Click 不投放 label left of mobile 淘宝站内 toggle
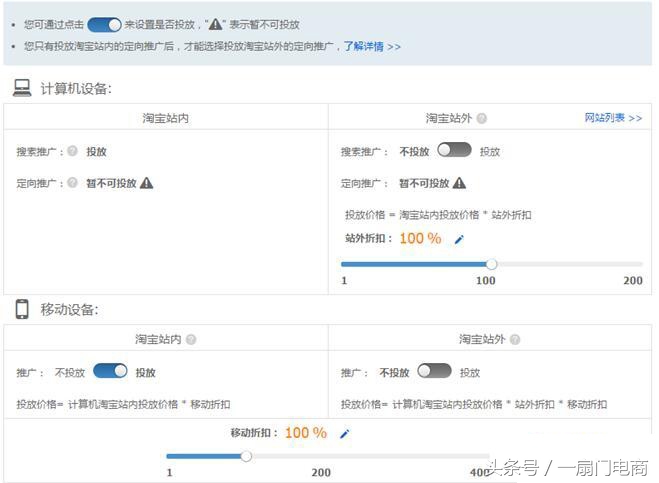Image resolution: width=659 pixels, height=483 pixels. point(70,372)
